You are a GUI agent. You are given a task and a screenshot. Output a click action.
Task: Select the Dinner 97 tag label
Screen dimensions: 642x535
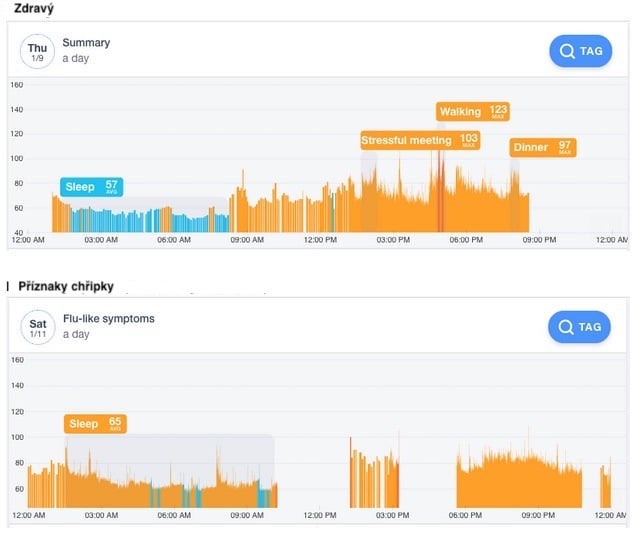pos(543,147)
